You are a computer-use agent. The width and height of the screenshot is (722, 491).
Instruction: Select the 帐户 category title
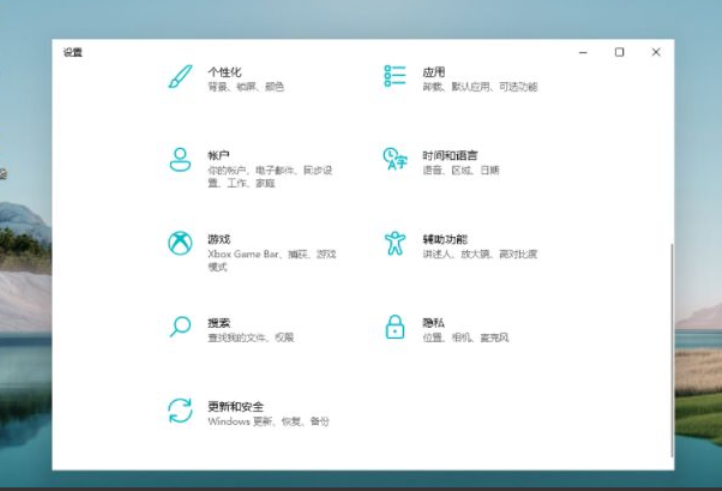tap(219, 156)
